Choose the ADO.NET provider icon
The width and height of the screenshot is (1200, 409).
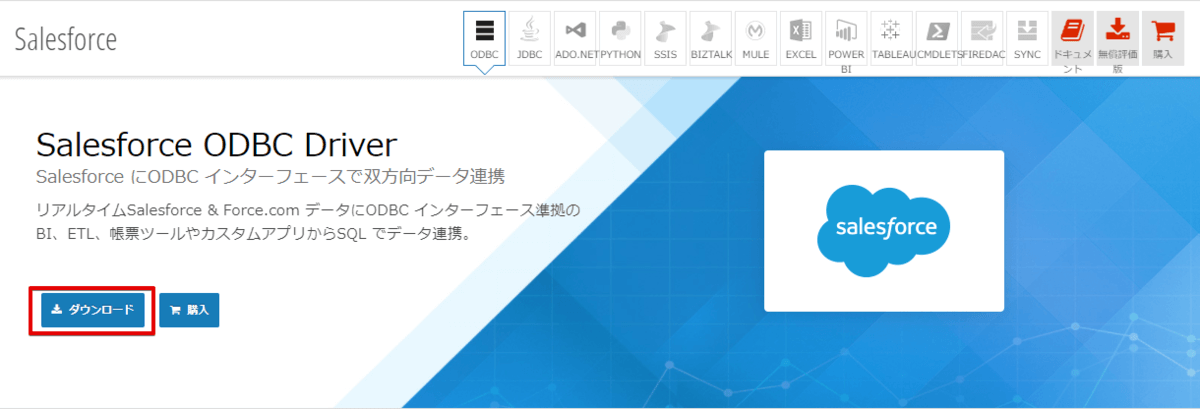[x=575, y=38]
